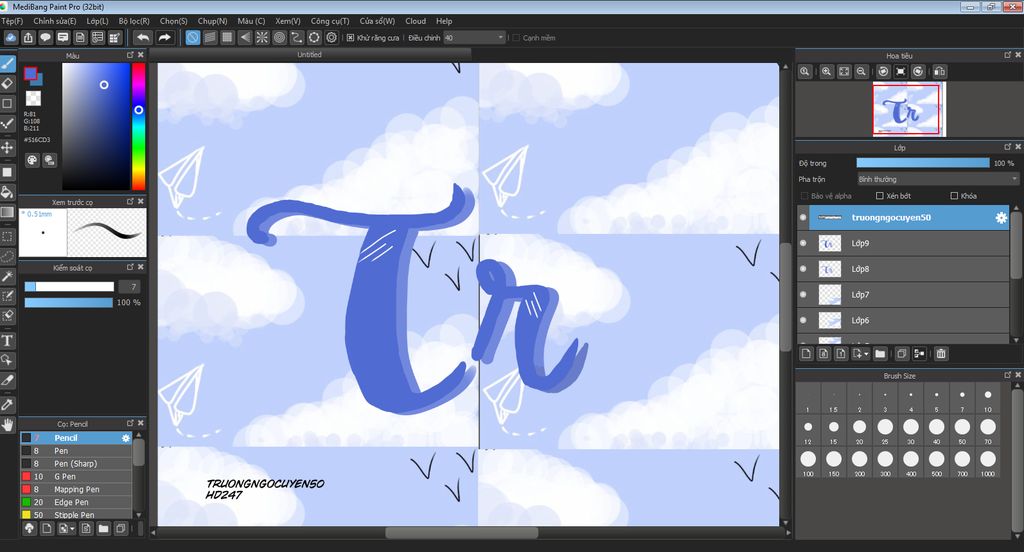Screen dimensions: 1024x552
Task: Turn off snap using the Snap Off icon
Action: click(193, 38)
